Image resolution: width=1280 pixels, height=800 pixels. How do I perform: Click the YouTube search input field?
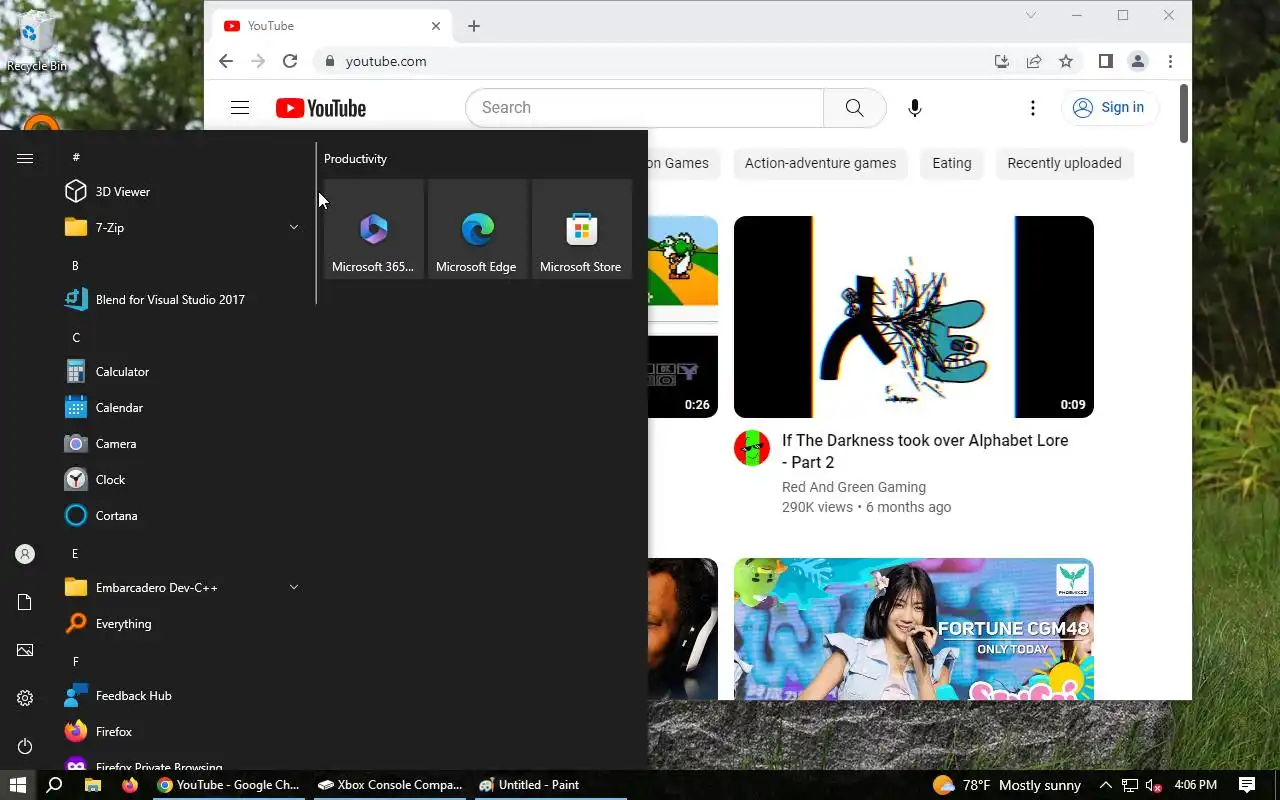pyautogui.click(x=644, y=107)
